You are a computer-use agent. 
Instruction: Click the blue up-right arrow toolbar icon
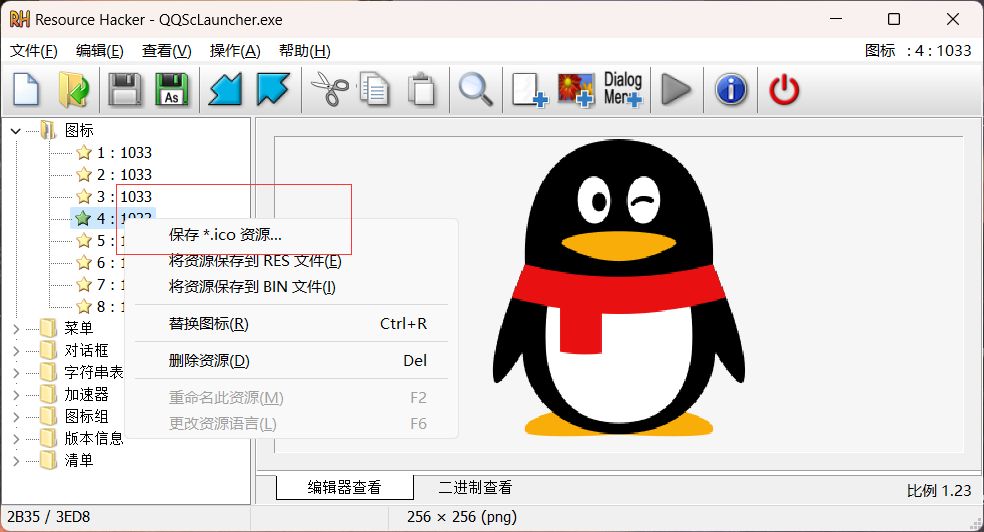point(273,90)
